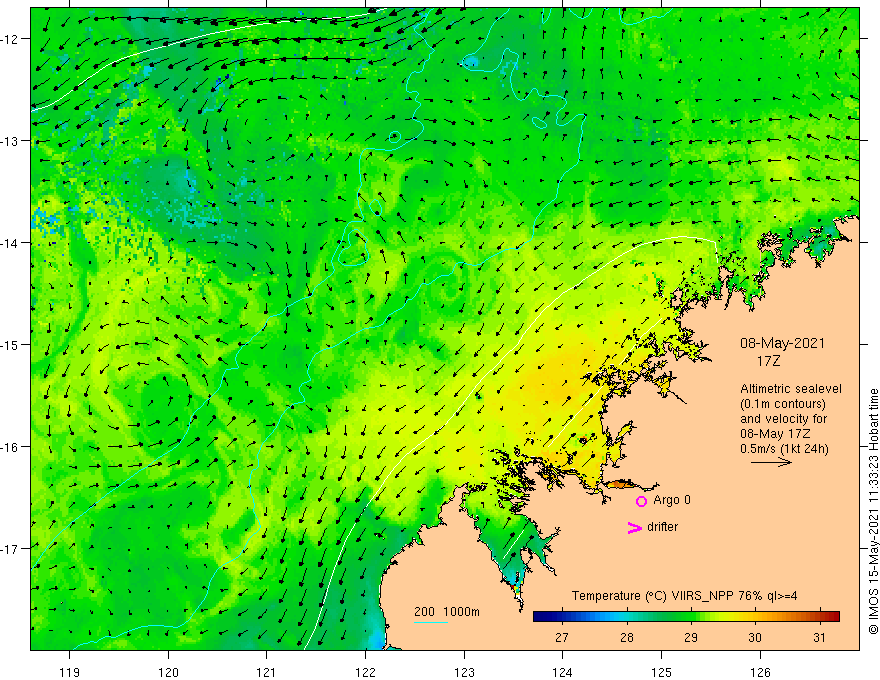Click the '28' colorbar tick value
The image size is (880, 680).
tap(627, 637)
